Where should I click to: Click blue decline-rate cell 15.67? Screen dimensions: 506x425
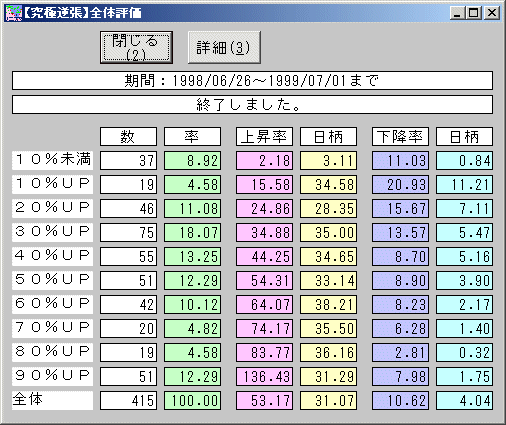400,208
